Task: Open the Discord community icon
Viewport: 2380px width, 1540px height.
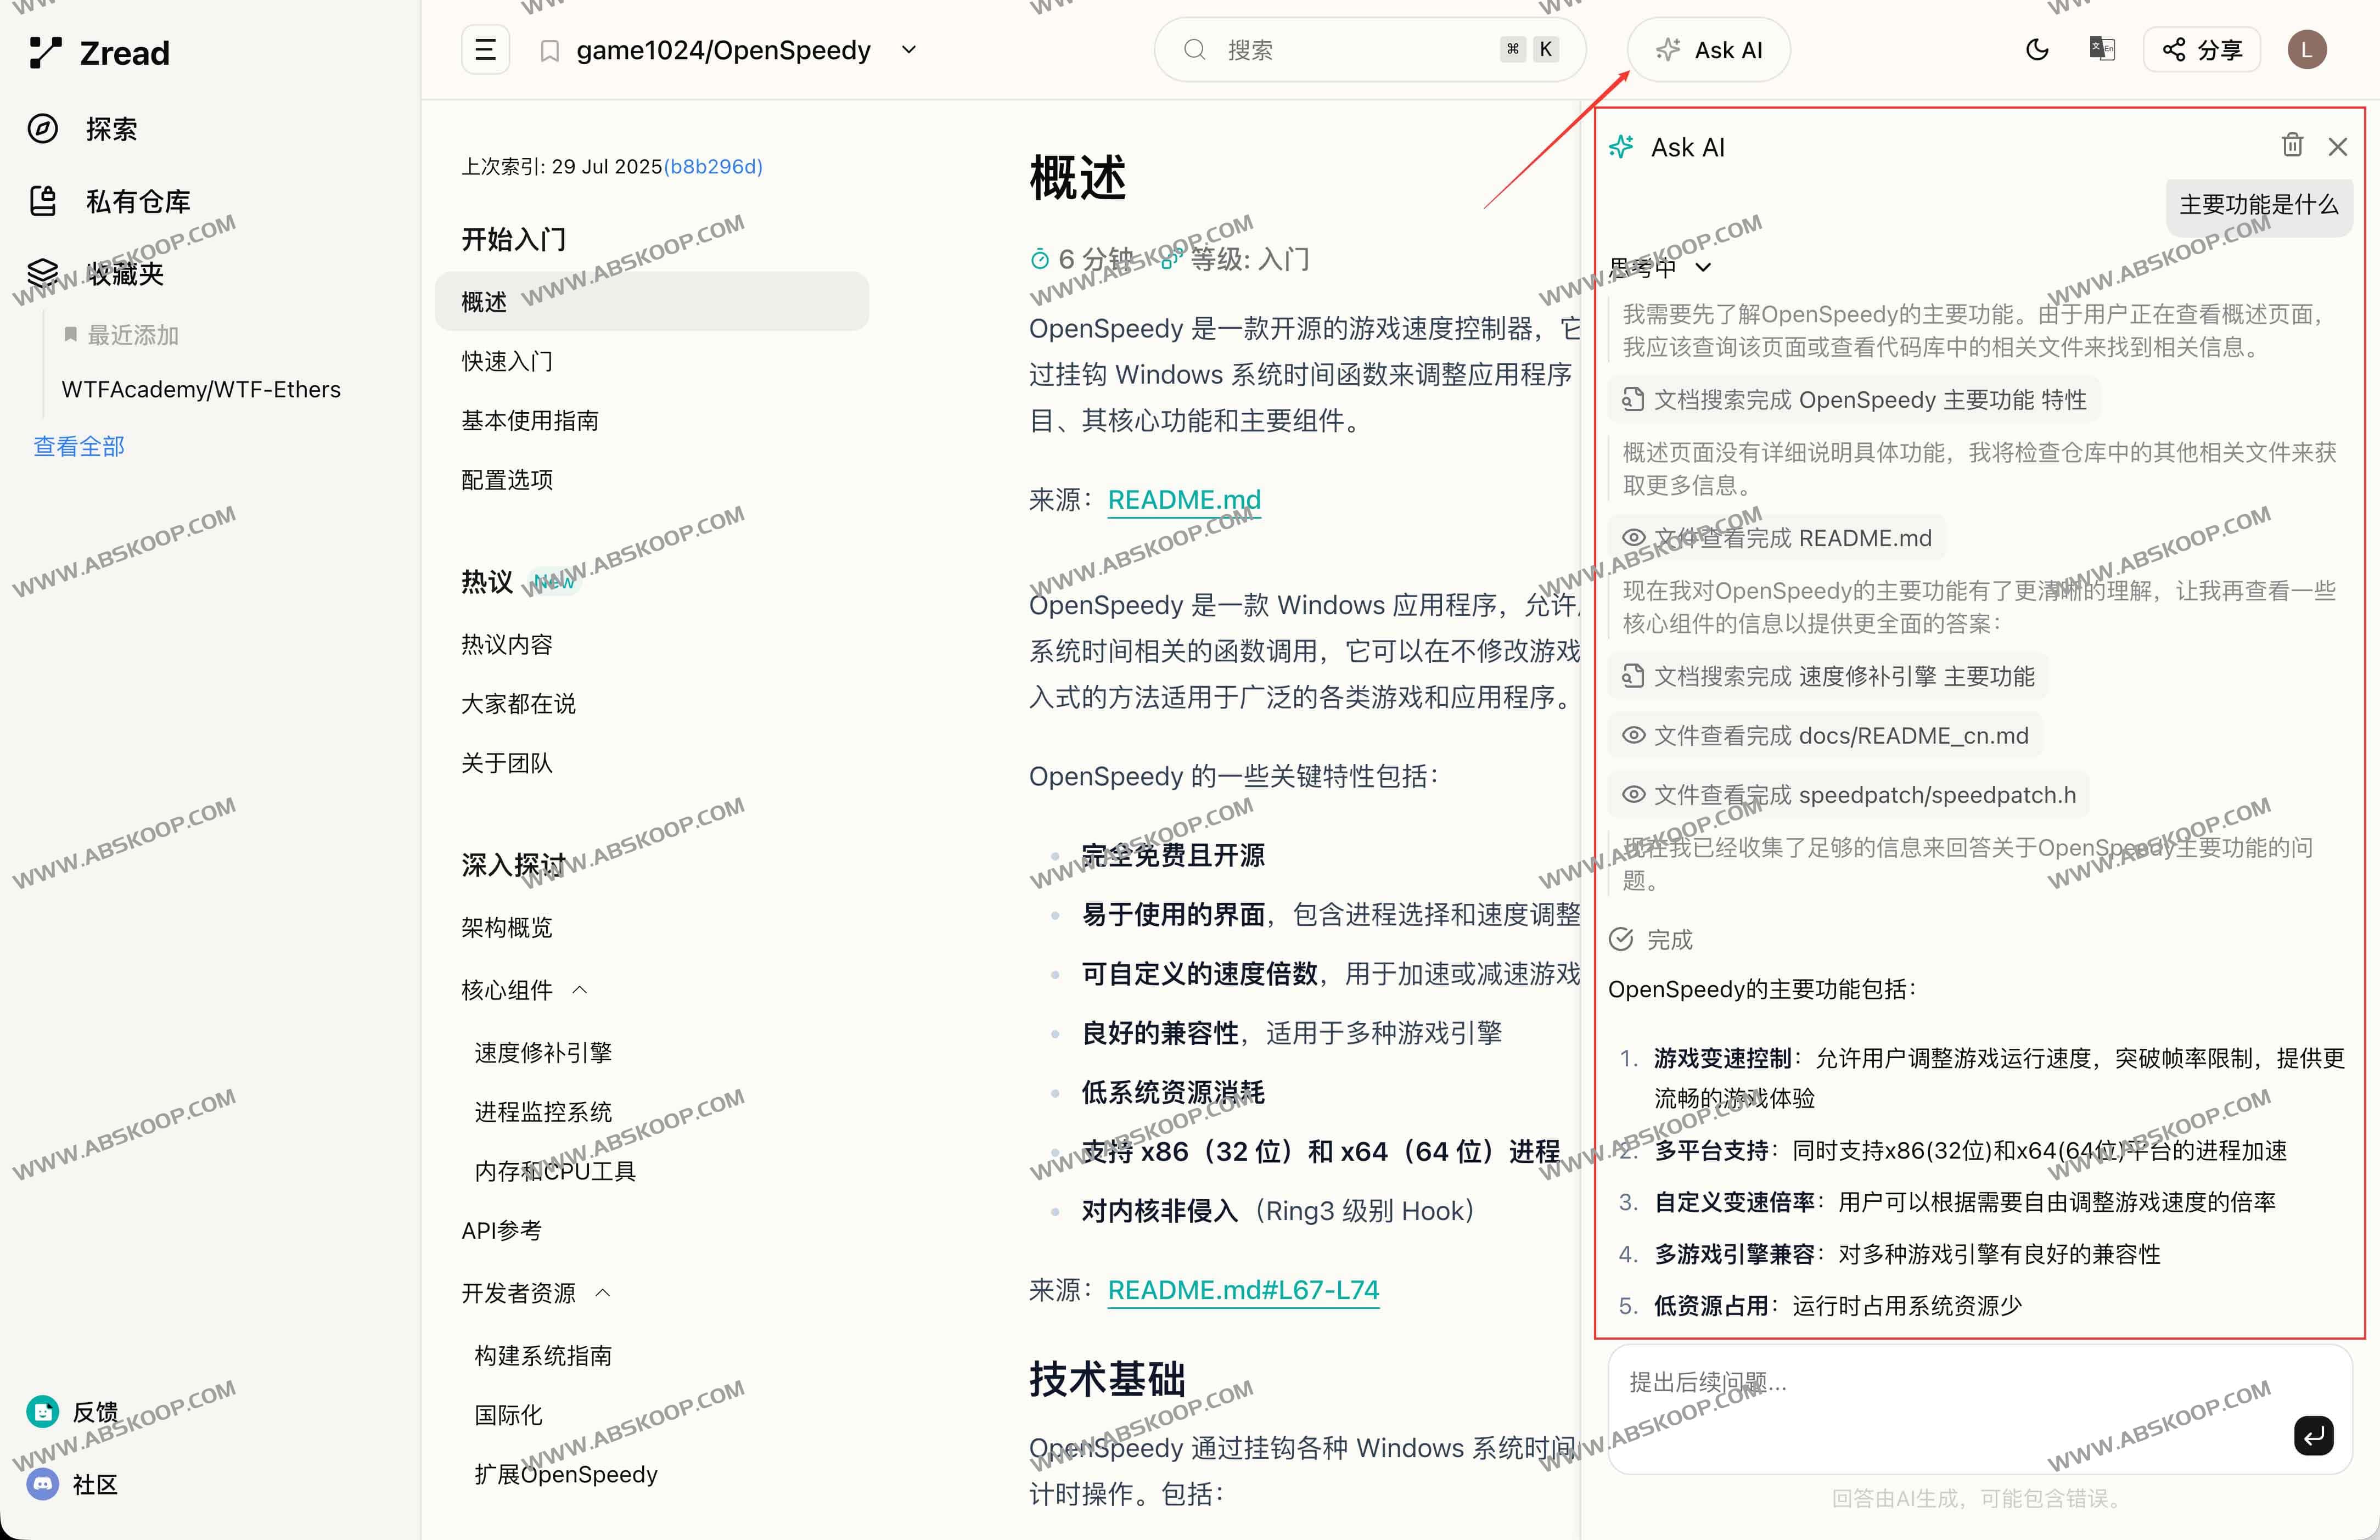Action: click(43, 1483)
